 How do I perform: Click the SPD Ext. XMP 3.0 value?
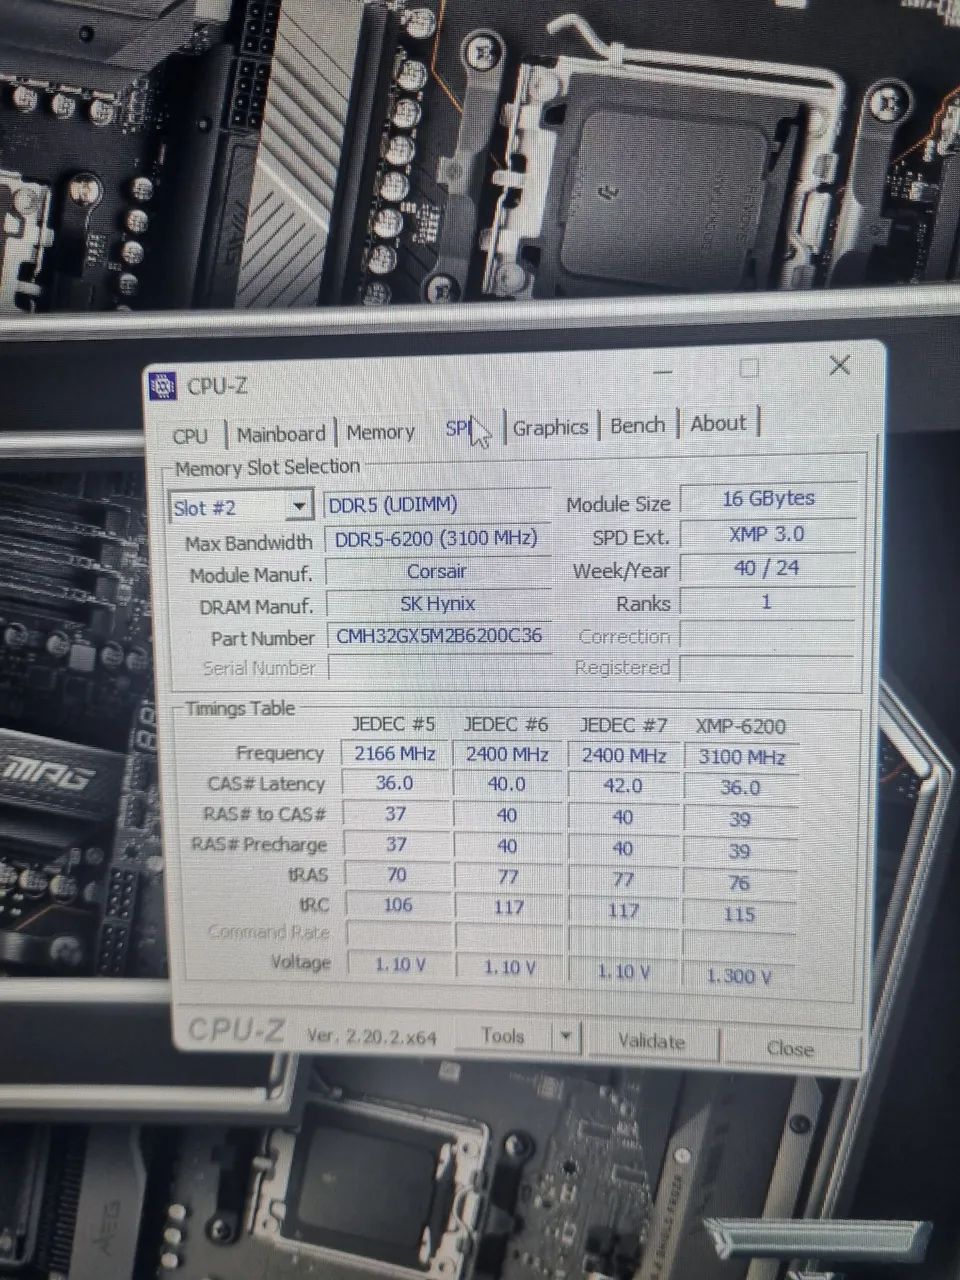tap(767, 534)
